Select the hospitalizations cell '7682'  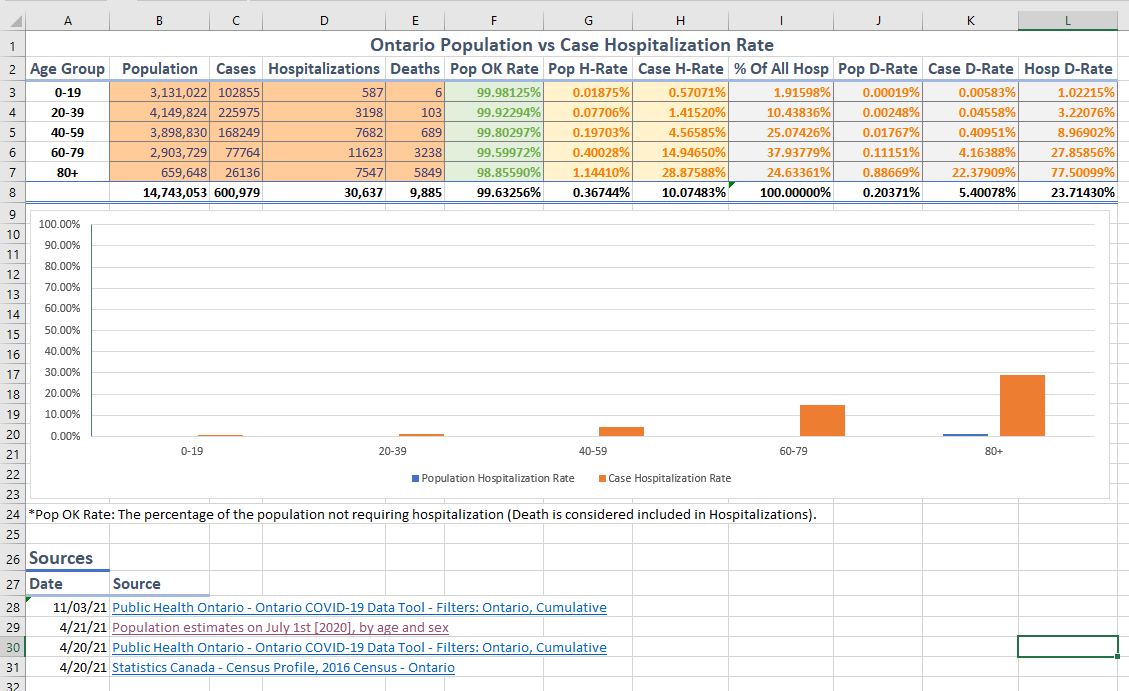[324, 132]
